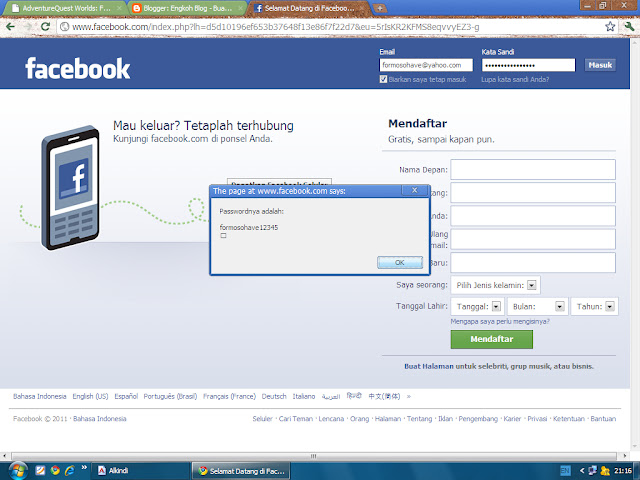
Task: Click the browser address bar URL
Action: [x=276, y=27]
